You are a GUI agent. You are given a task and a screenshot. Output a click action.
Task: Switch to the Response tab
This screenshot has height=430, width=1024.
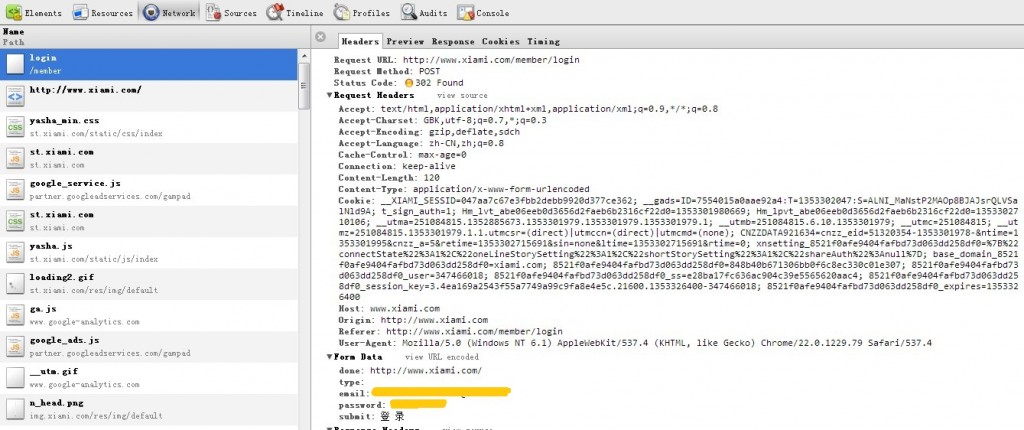(453, 41)
